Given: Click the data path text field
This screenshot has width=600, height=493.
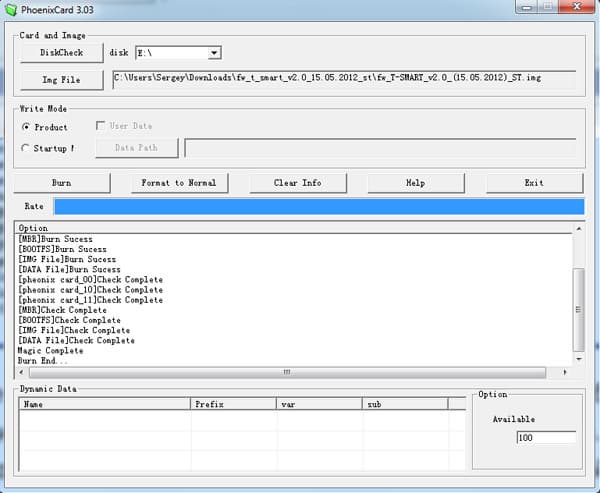Looking at the screenshot, I should 380,148.
